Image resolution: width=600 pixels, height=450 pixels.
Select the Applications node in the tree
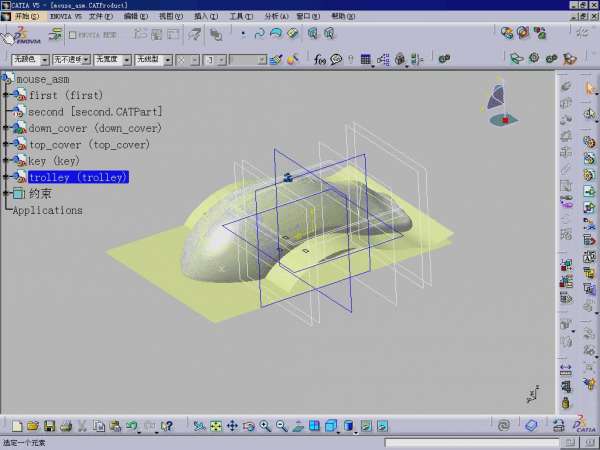pos(47,210)
